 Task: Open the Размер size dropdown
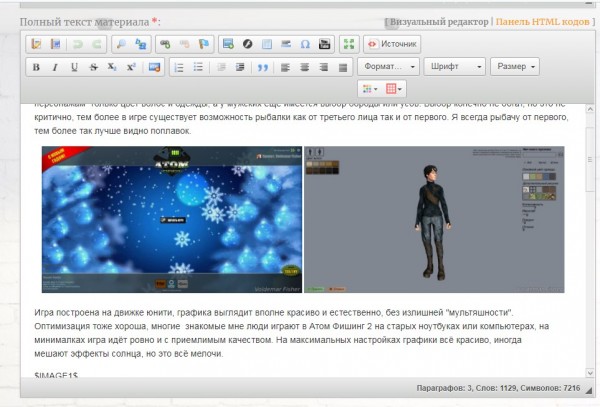[x=515, y=67]
